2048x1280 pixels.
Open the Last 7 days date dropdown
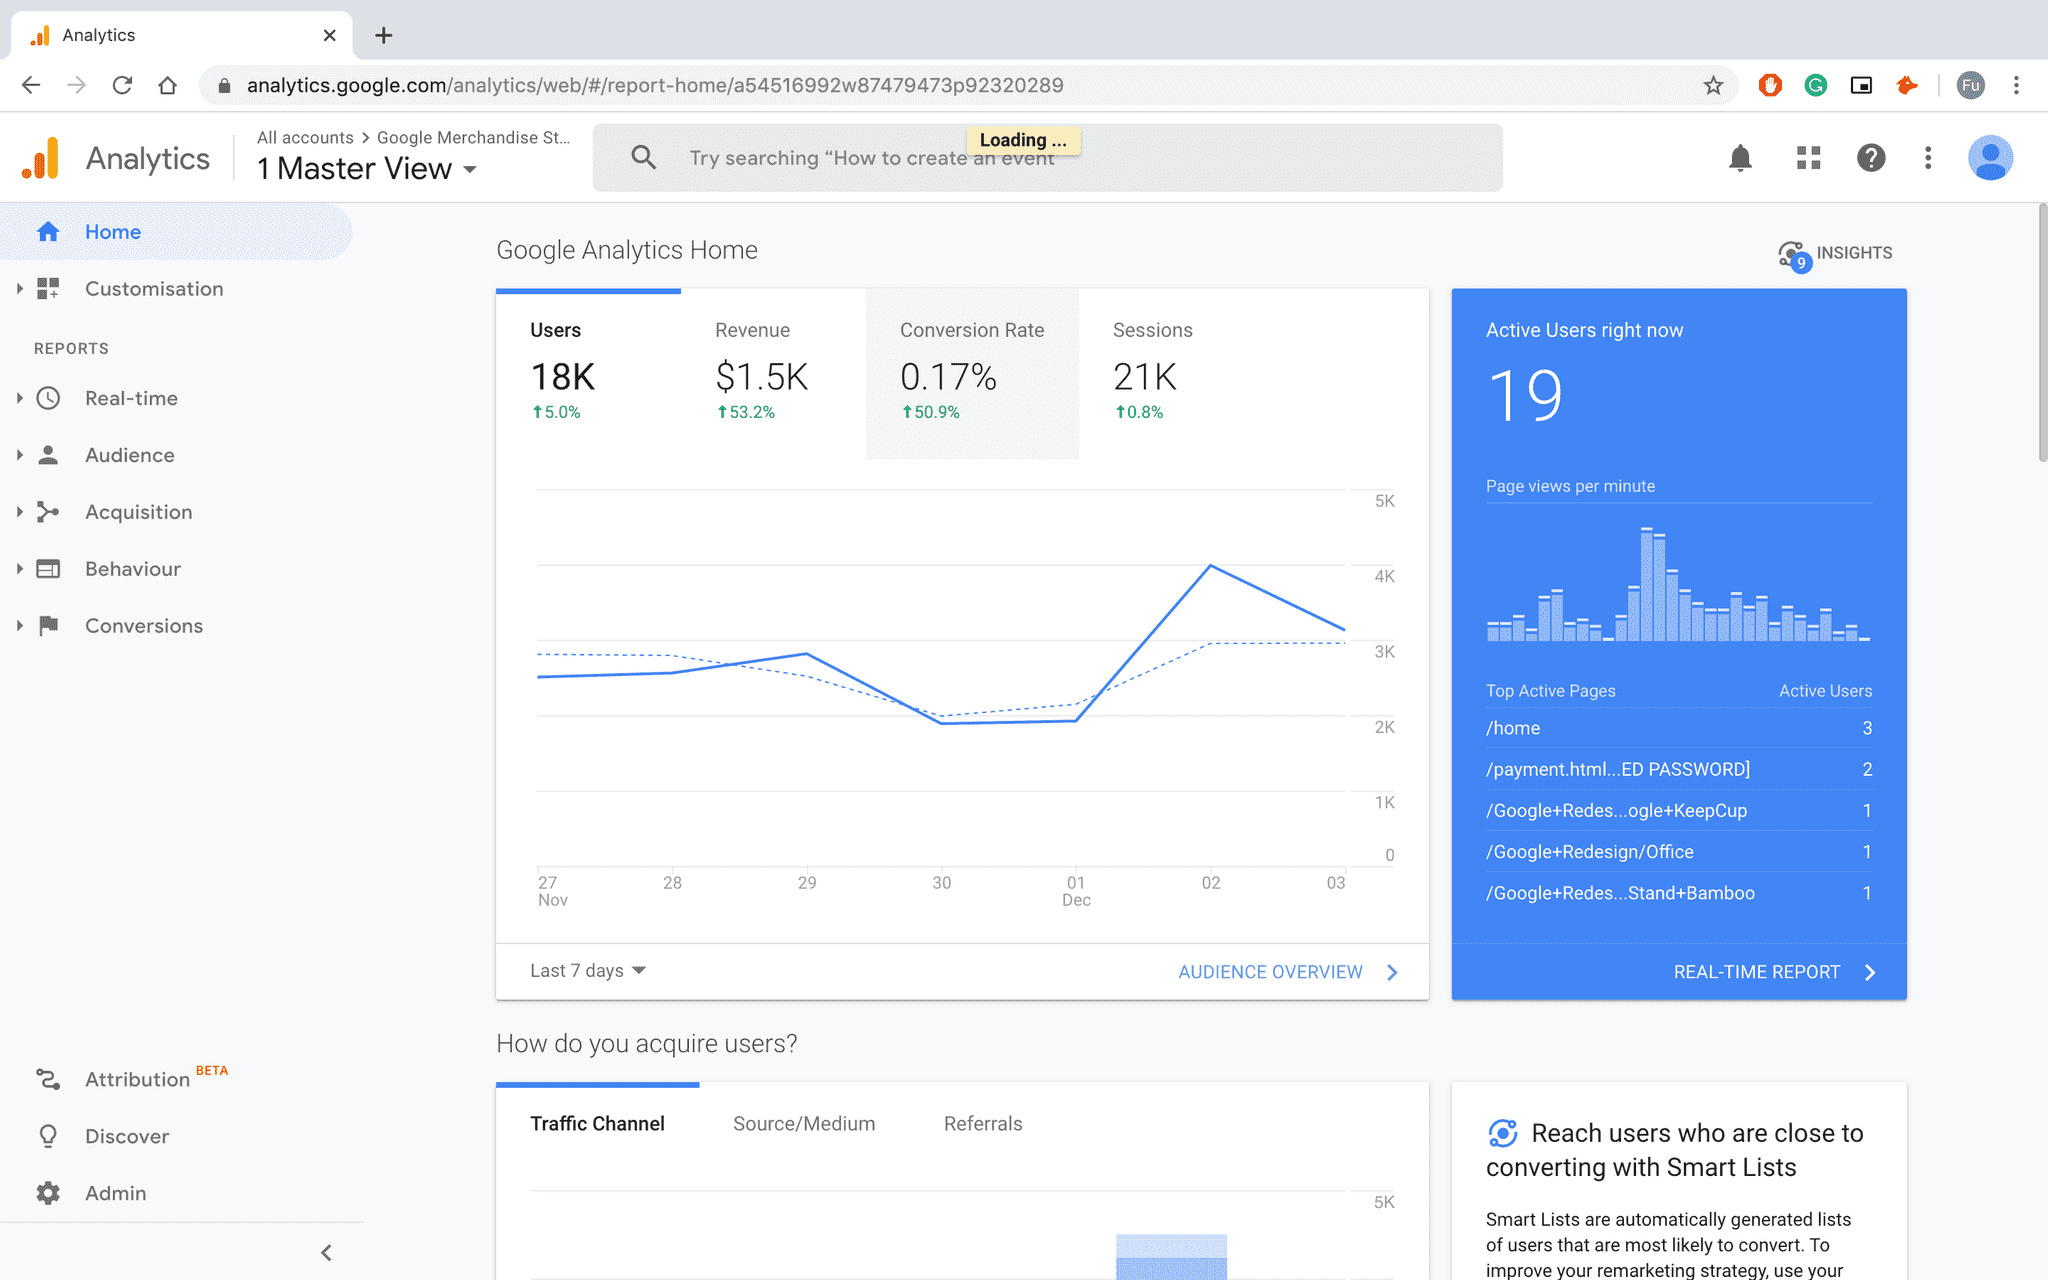click(588, 971)
